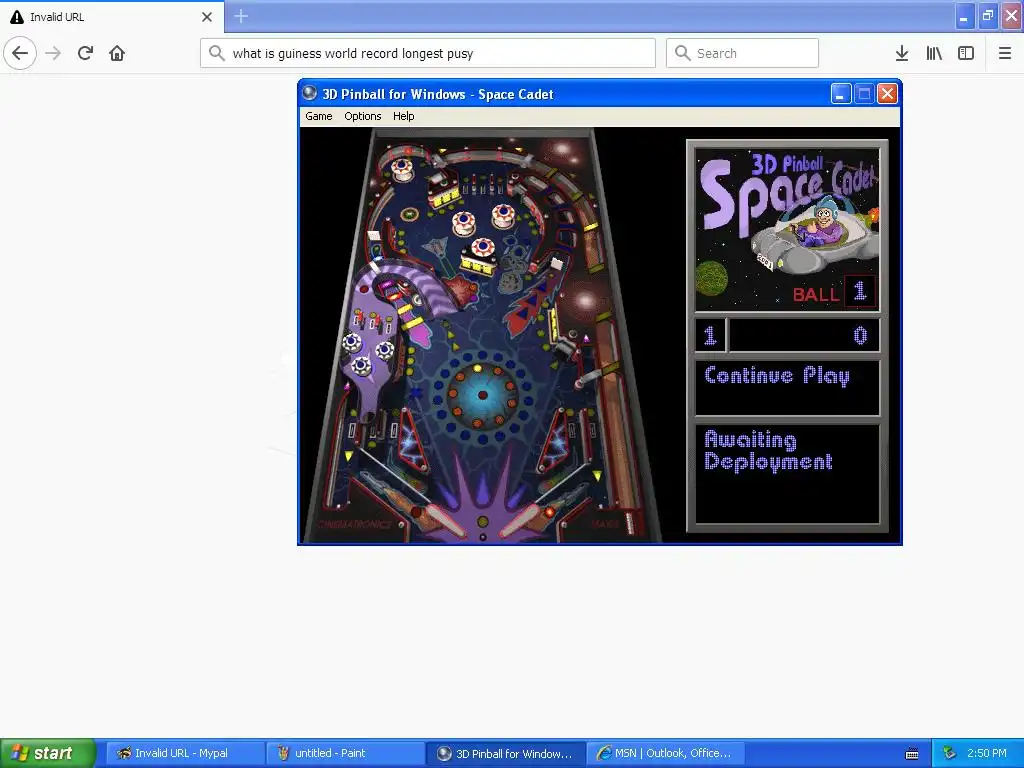This screenshot has height=768, width=1024.
Task: Click the player score display showing 0
Action: click(804, 336)
